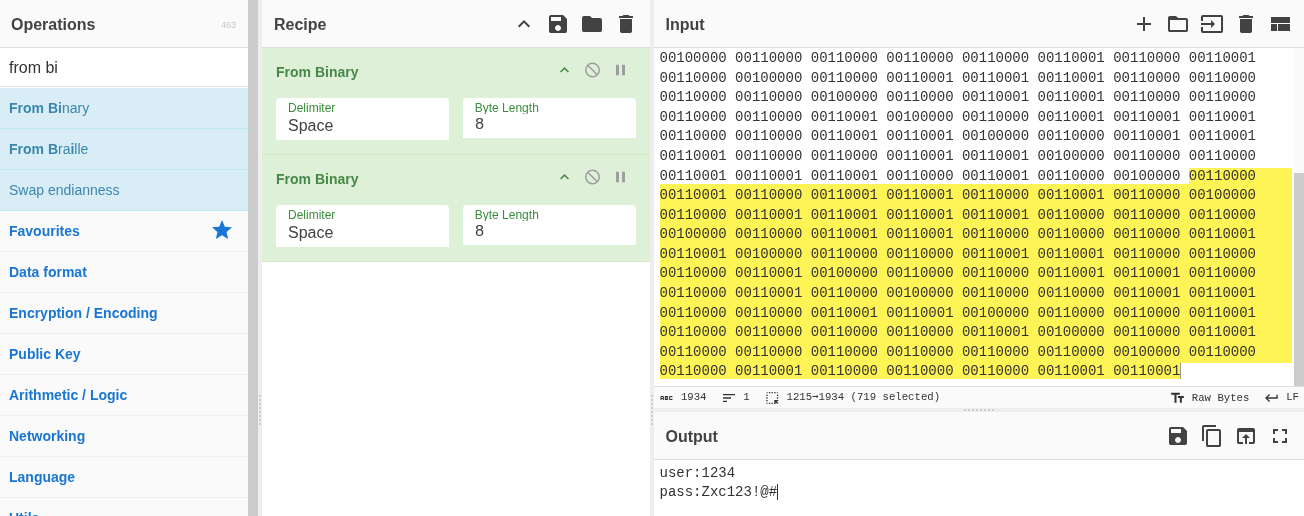Viewport: 1304px width, 516px height.
Task: Clear the recipe with the trash icon
Action: click(626, 24)
